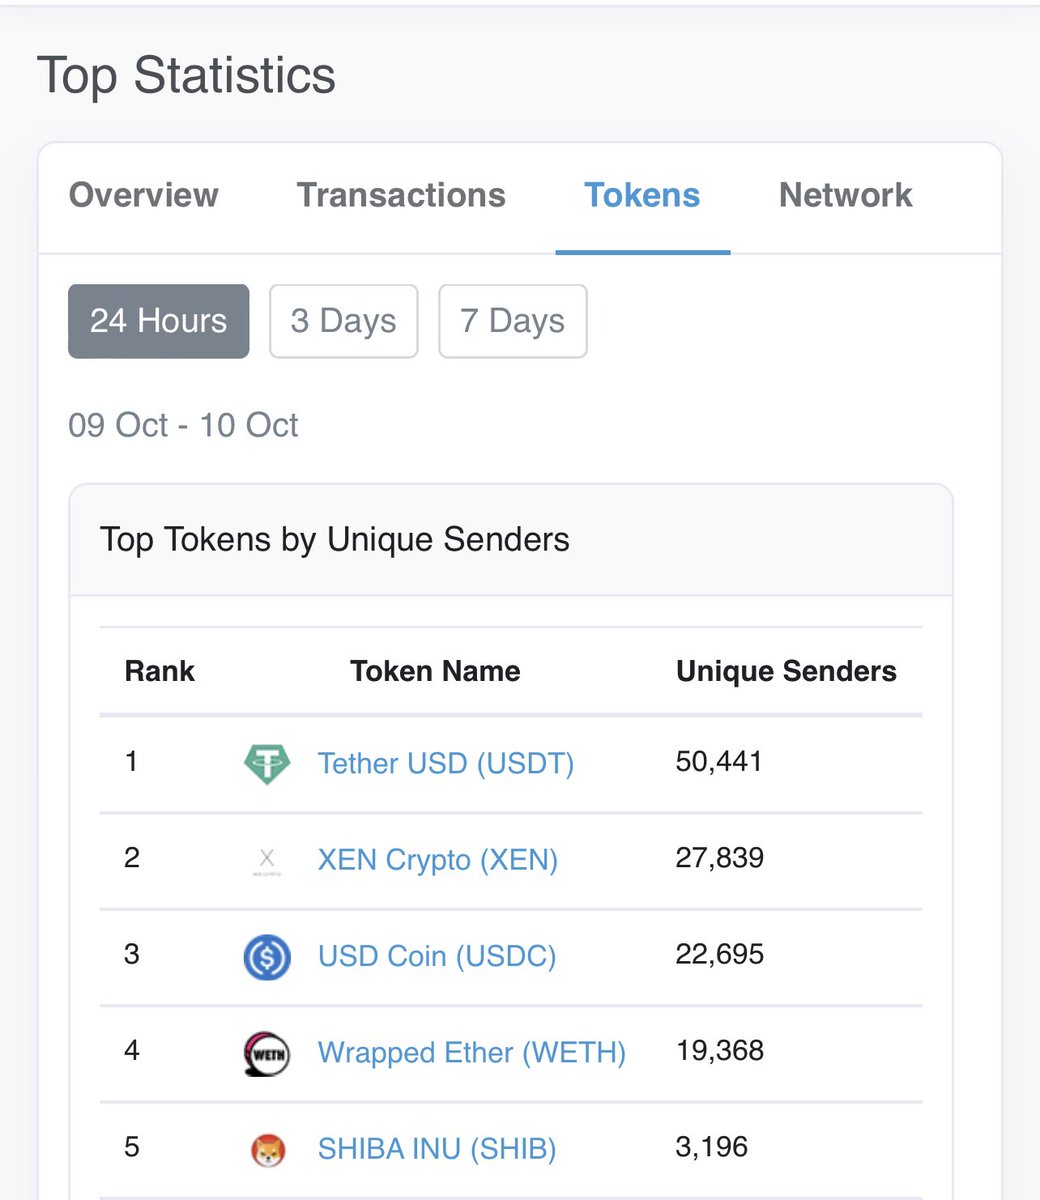Open the Tether USD (USDT) token link

[446, 764]
